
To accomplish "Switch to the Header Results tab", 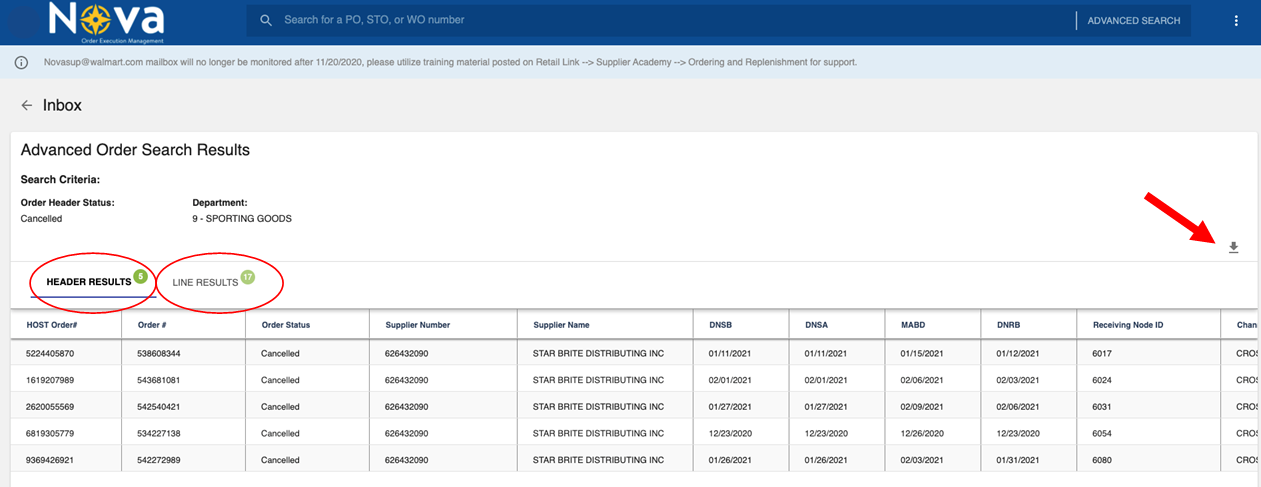I will (x=89, y=282).
